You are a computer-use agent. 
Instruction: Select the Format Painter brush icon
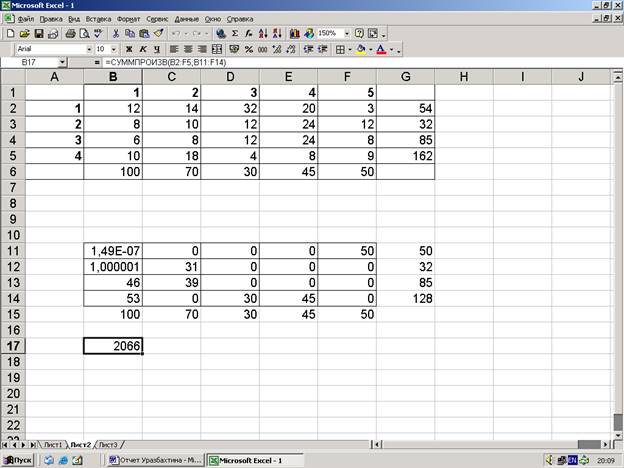pos(158,34)
